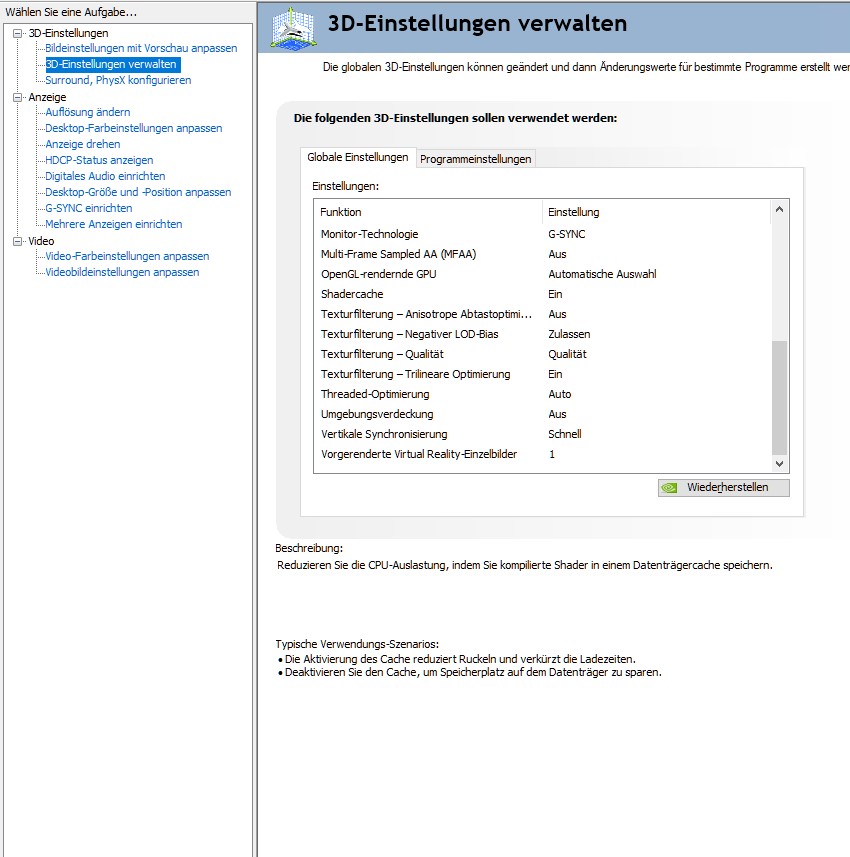This screenshot has width=850, height=857.
Task: Click the G-SYNC setting value
Action: [x=566, y=234]
